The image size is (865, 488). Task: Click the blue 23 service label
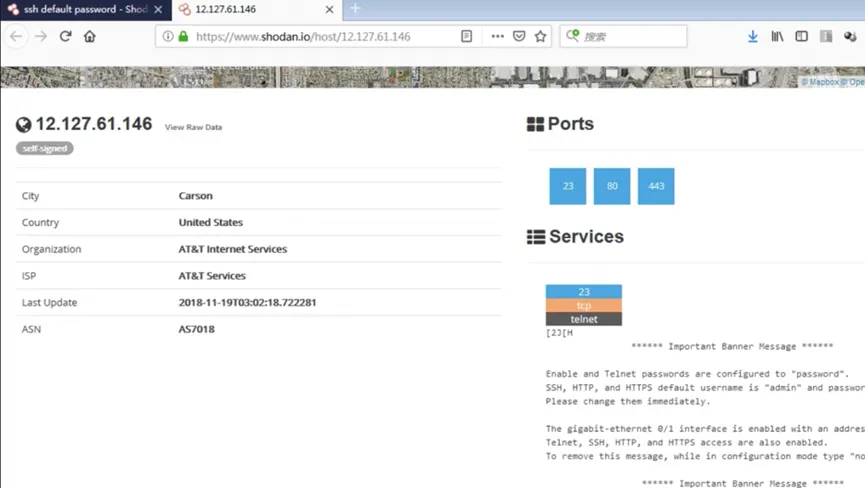[x=584, y=292]
